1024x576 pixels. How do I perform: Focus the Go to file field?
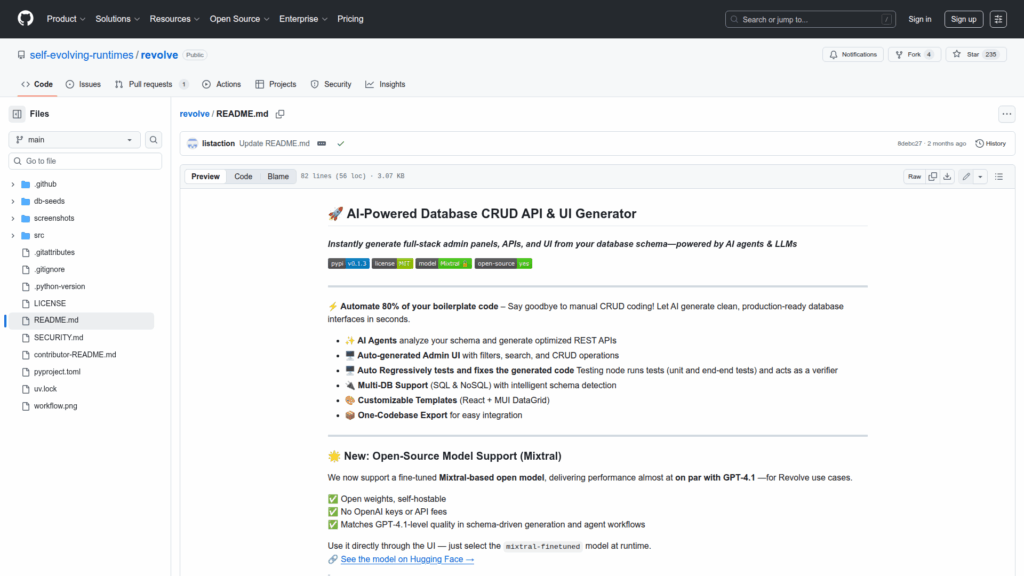pos(85,161)
